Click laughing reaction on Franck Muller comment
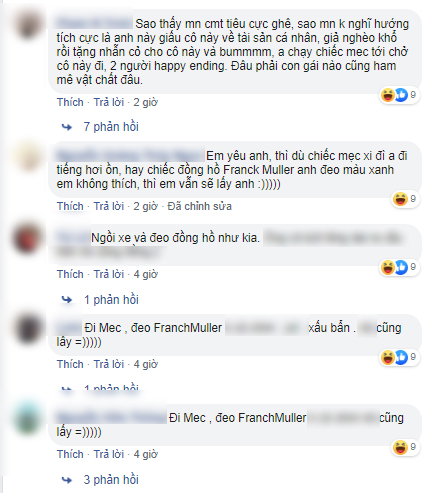Viewport: 441px width, 493px height. coord(400,199)
